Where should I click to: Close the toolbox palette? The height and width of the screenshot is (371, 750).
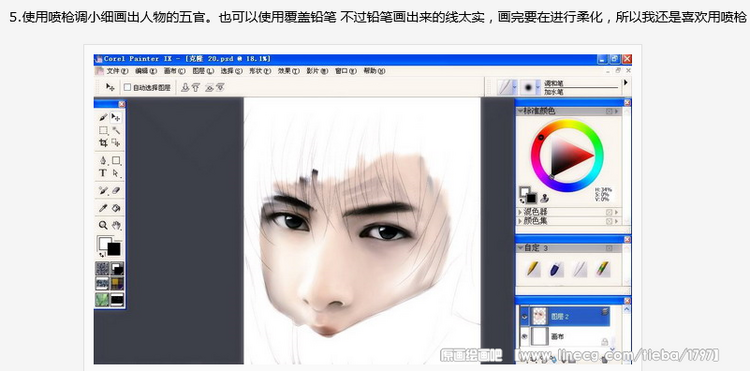click(121, 103)
